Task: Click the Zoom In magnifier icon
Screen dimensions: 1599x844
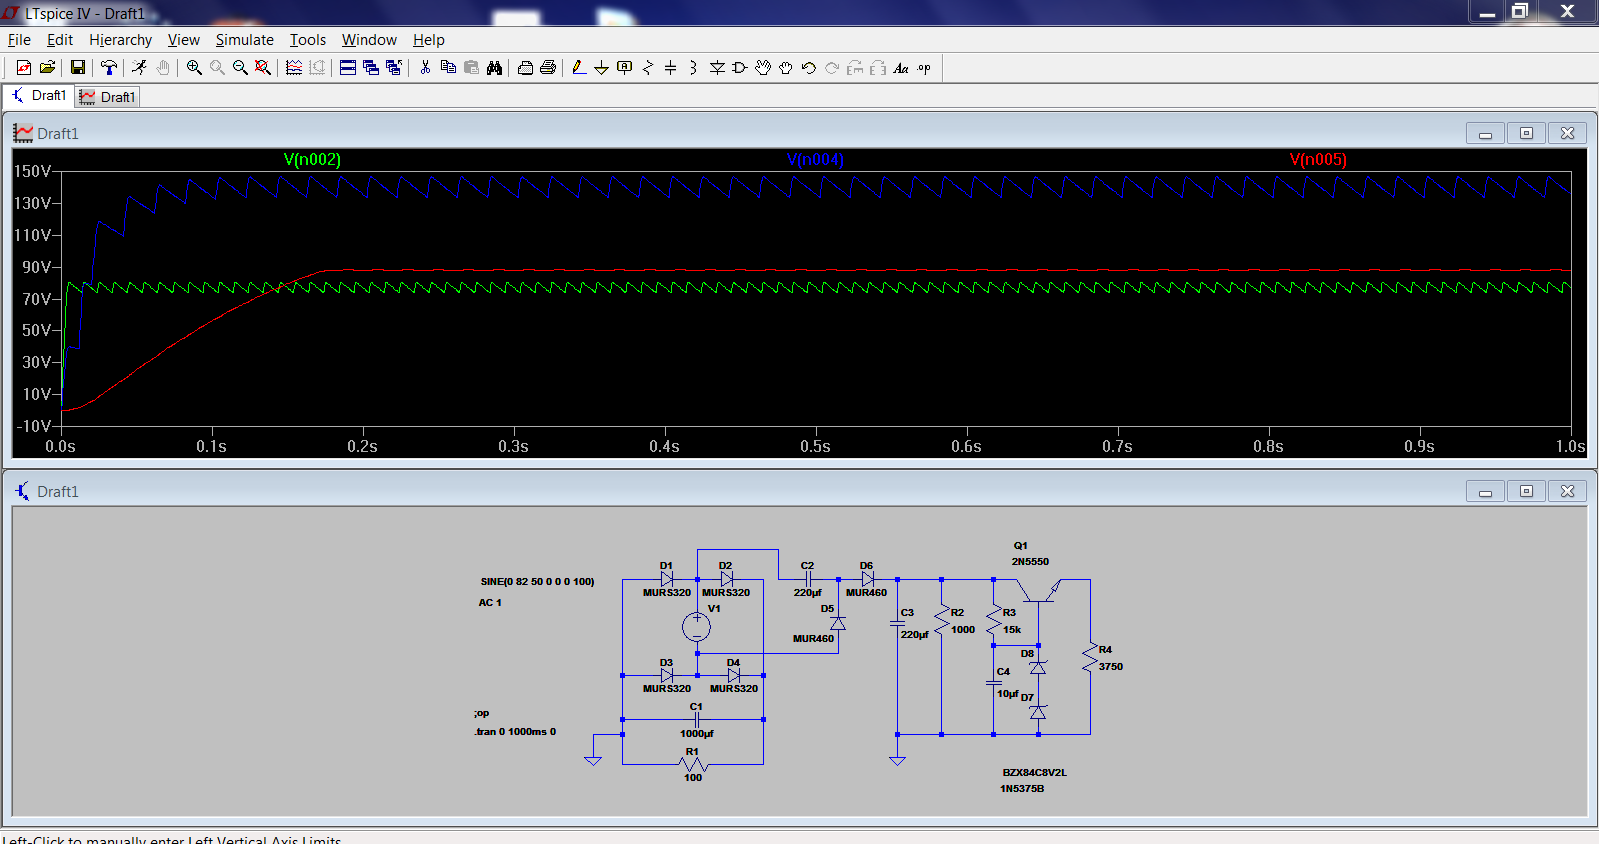Action: click(x=194, y=67)
